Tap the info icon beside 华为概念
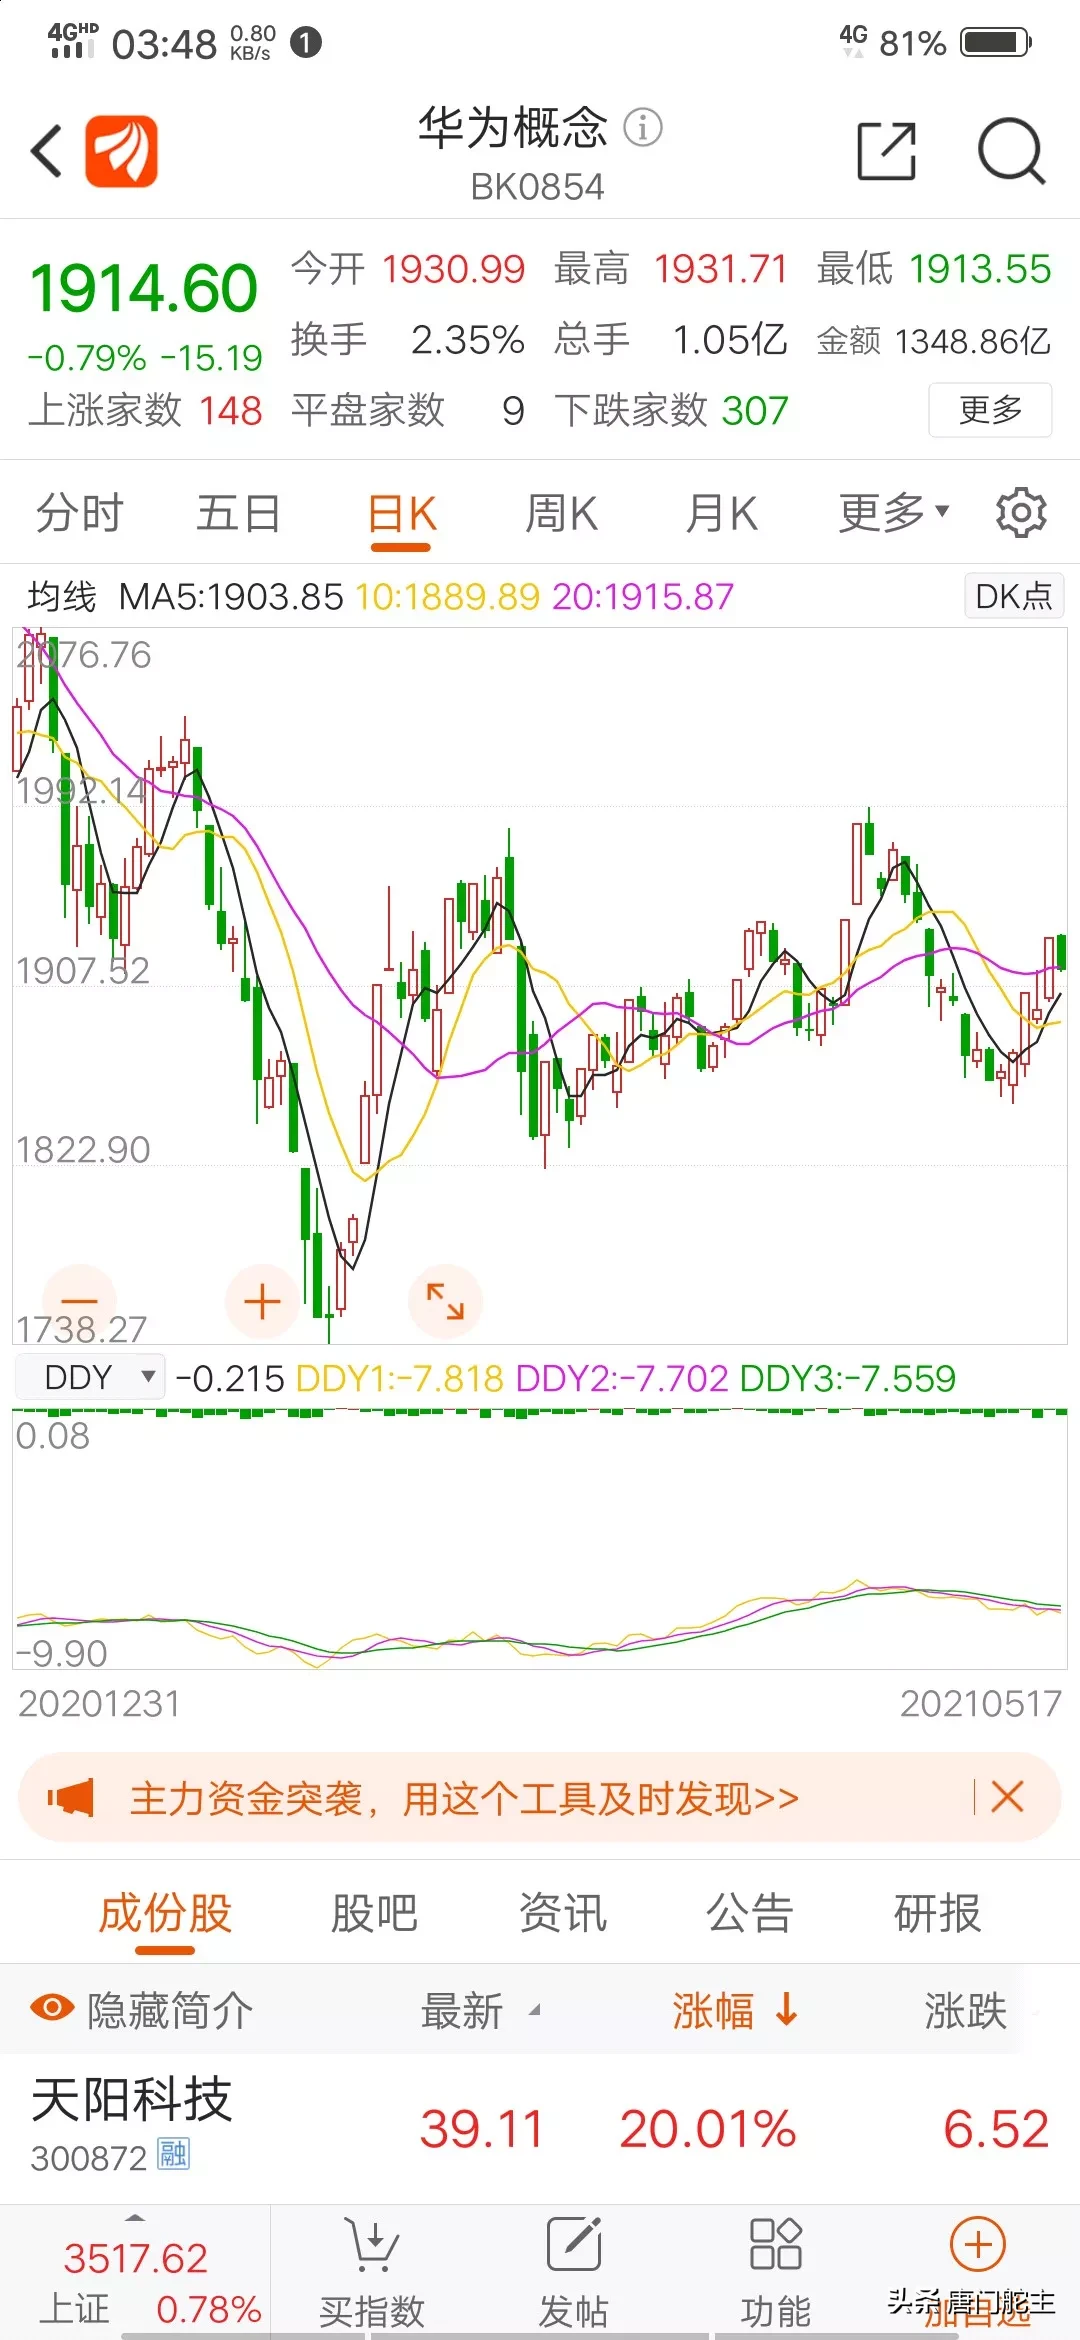 click(643, 127)
